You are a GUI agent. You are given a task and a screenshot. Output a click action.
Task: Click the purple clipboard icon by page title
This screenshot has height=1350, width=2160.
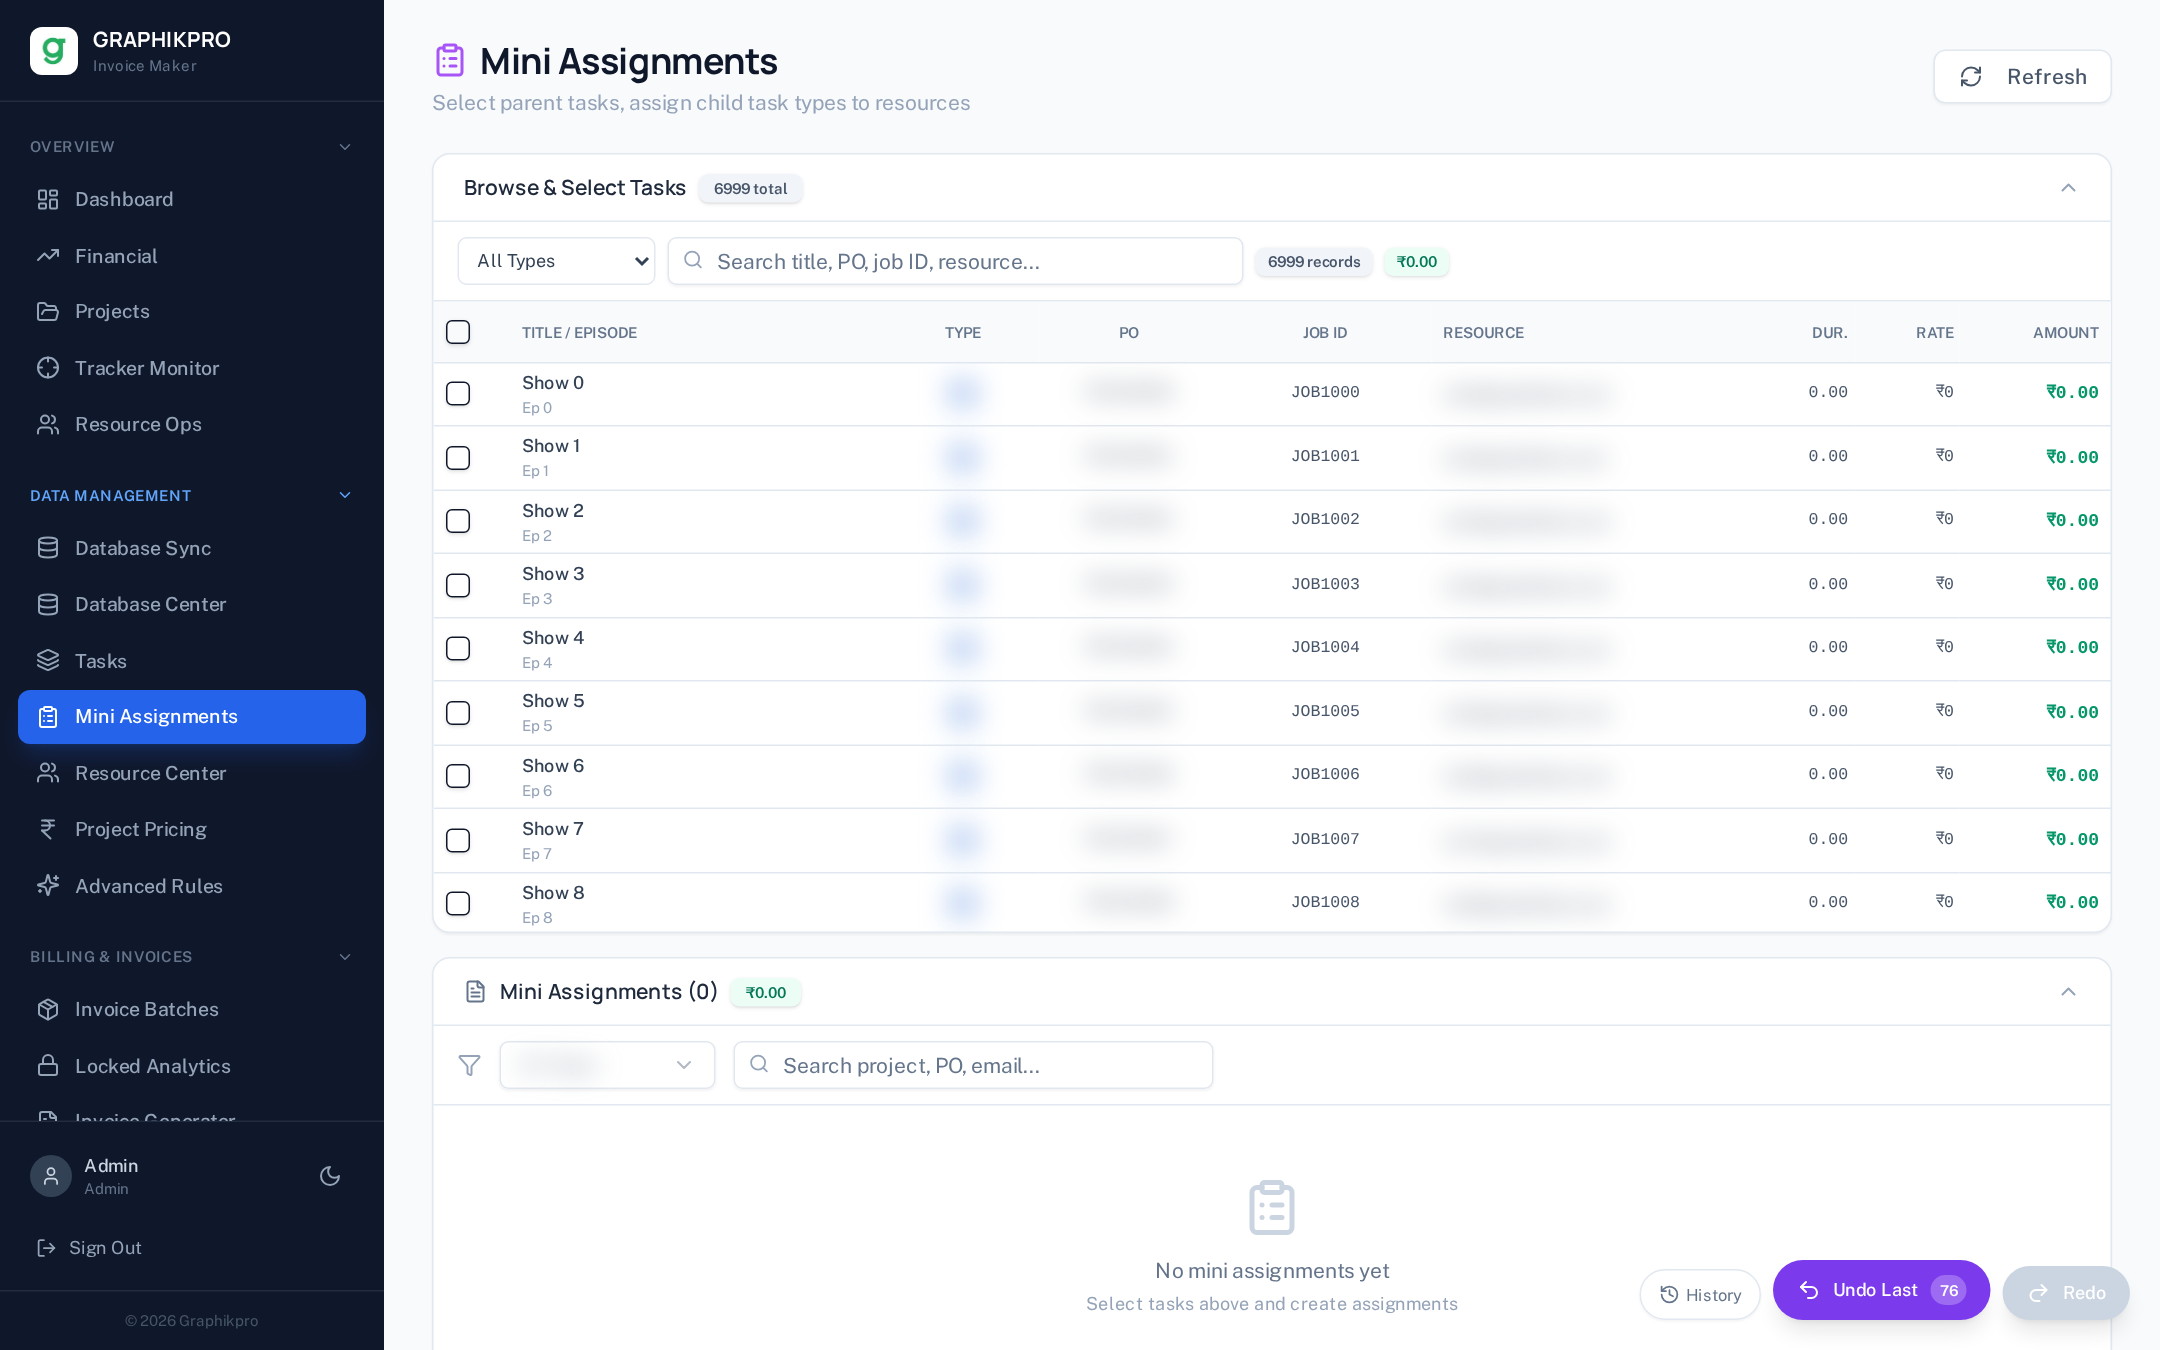click(450, 61)
